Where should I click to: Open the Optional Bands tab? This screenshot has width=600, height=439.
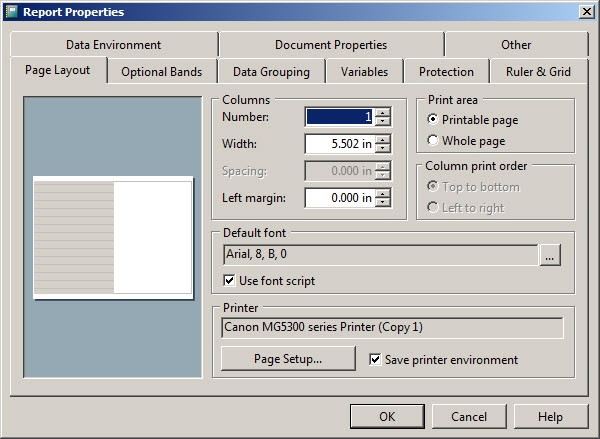(161, 72)
